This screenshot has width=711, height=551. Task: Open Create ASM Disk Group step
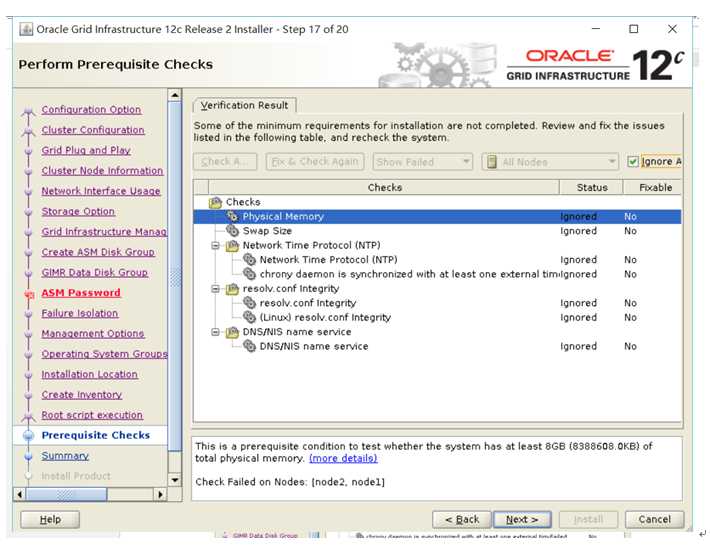[x=98, y=252]
